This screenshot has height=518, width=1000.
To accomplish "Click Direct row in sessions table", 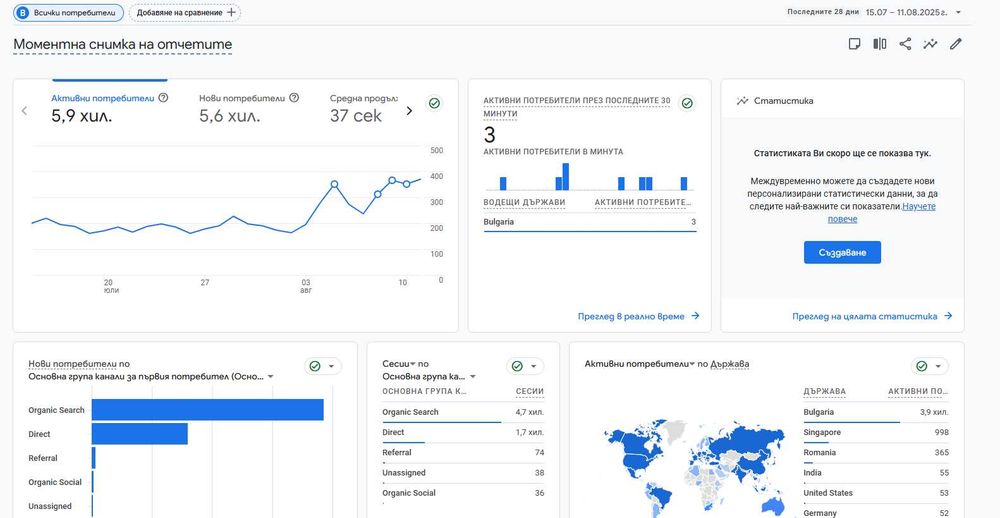I will [x=463, y=433].
